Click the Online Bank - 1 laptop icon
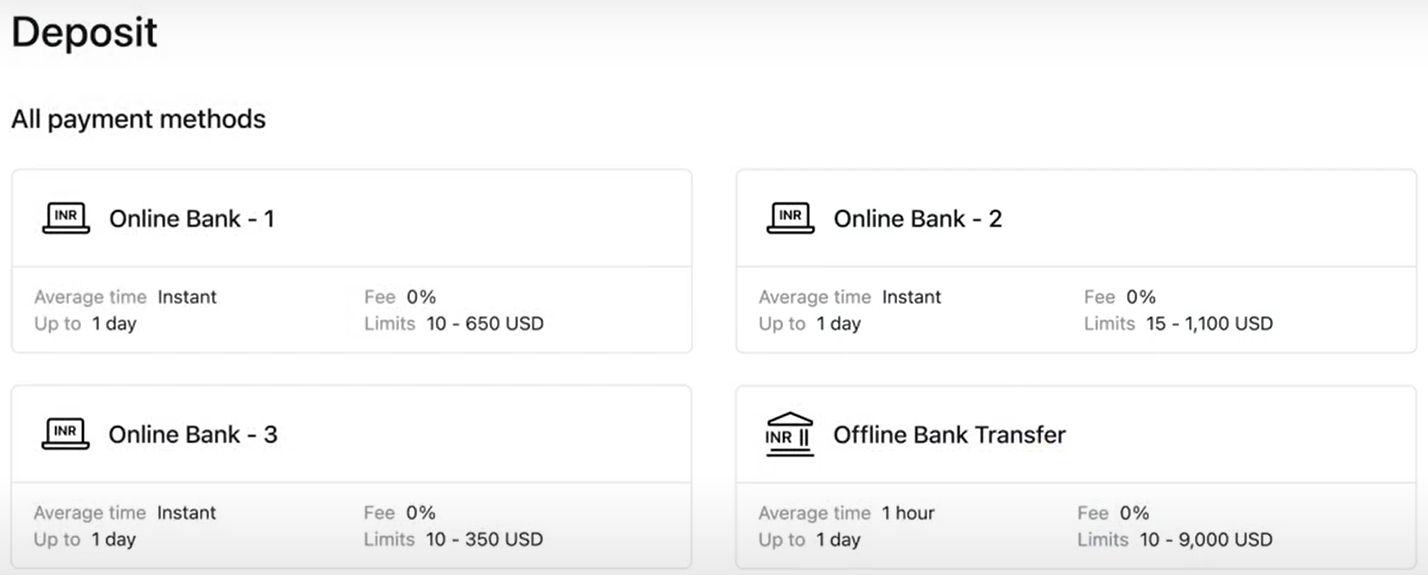 coord(66,218)
